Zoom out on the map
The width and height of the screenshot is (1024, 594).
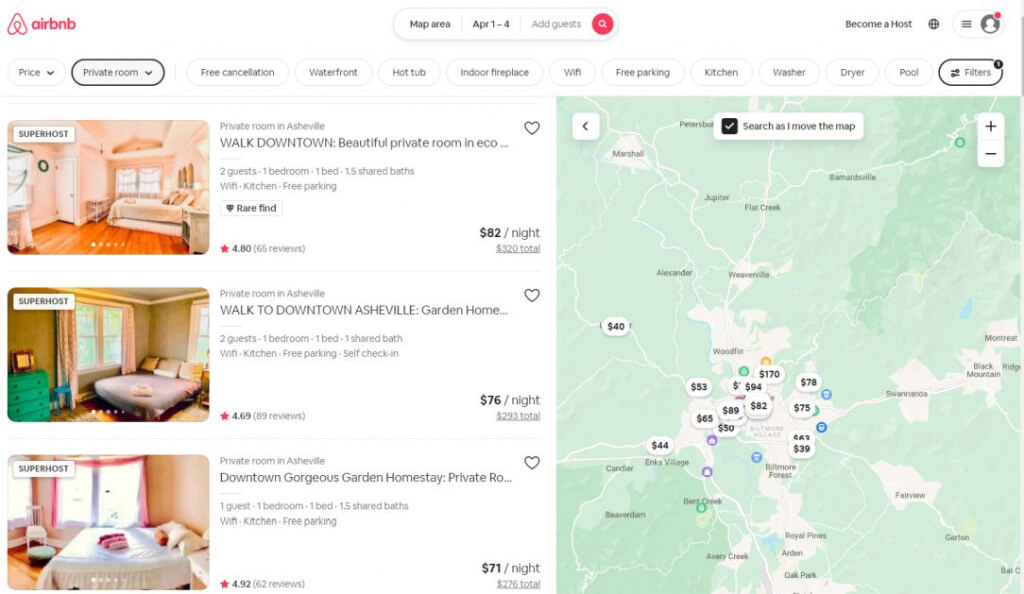tap(990, 154)
